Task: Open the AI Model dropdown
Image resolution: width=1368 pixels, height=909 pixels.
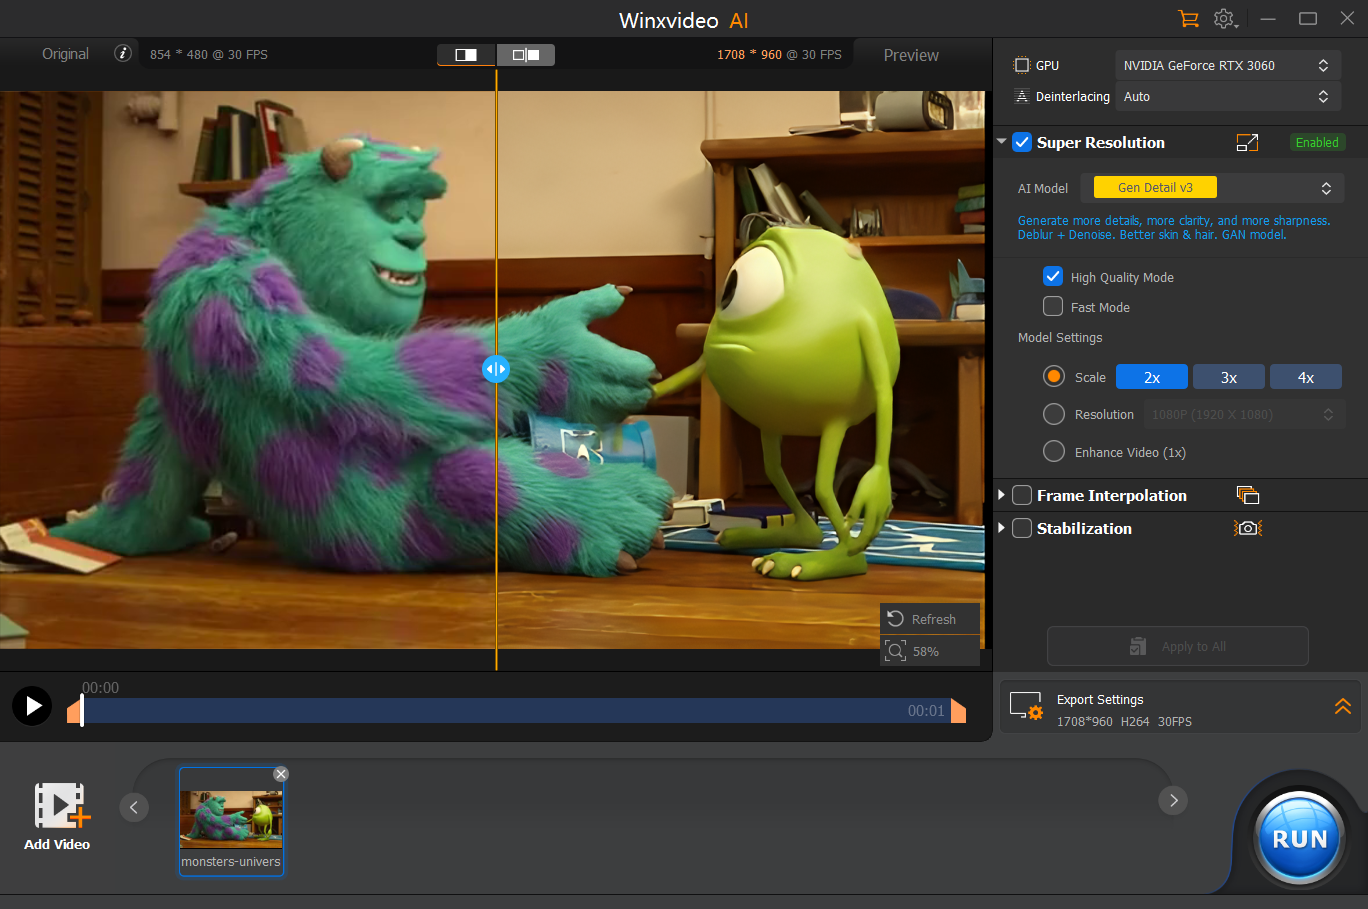Action: pos(1212,188)
